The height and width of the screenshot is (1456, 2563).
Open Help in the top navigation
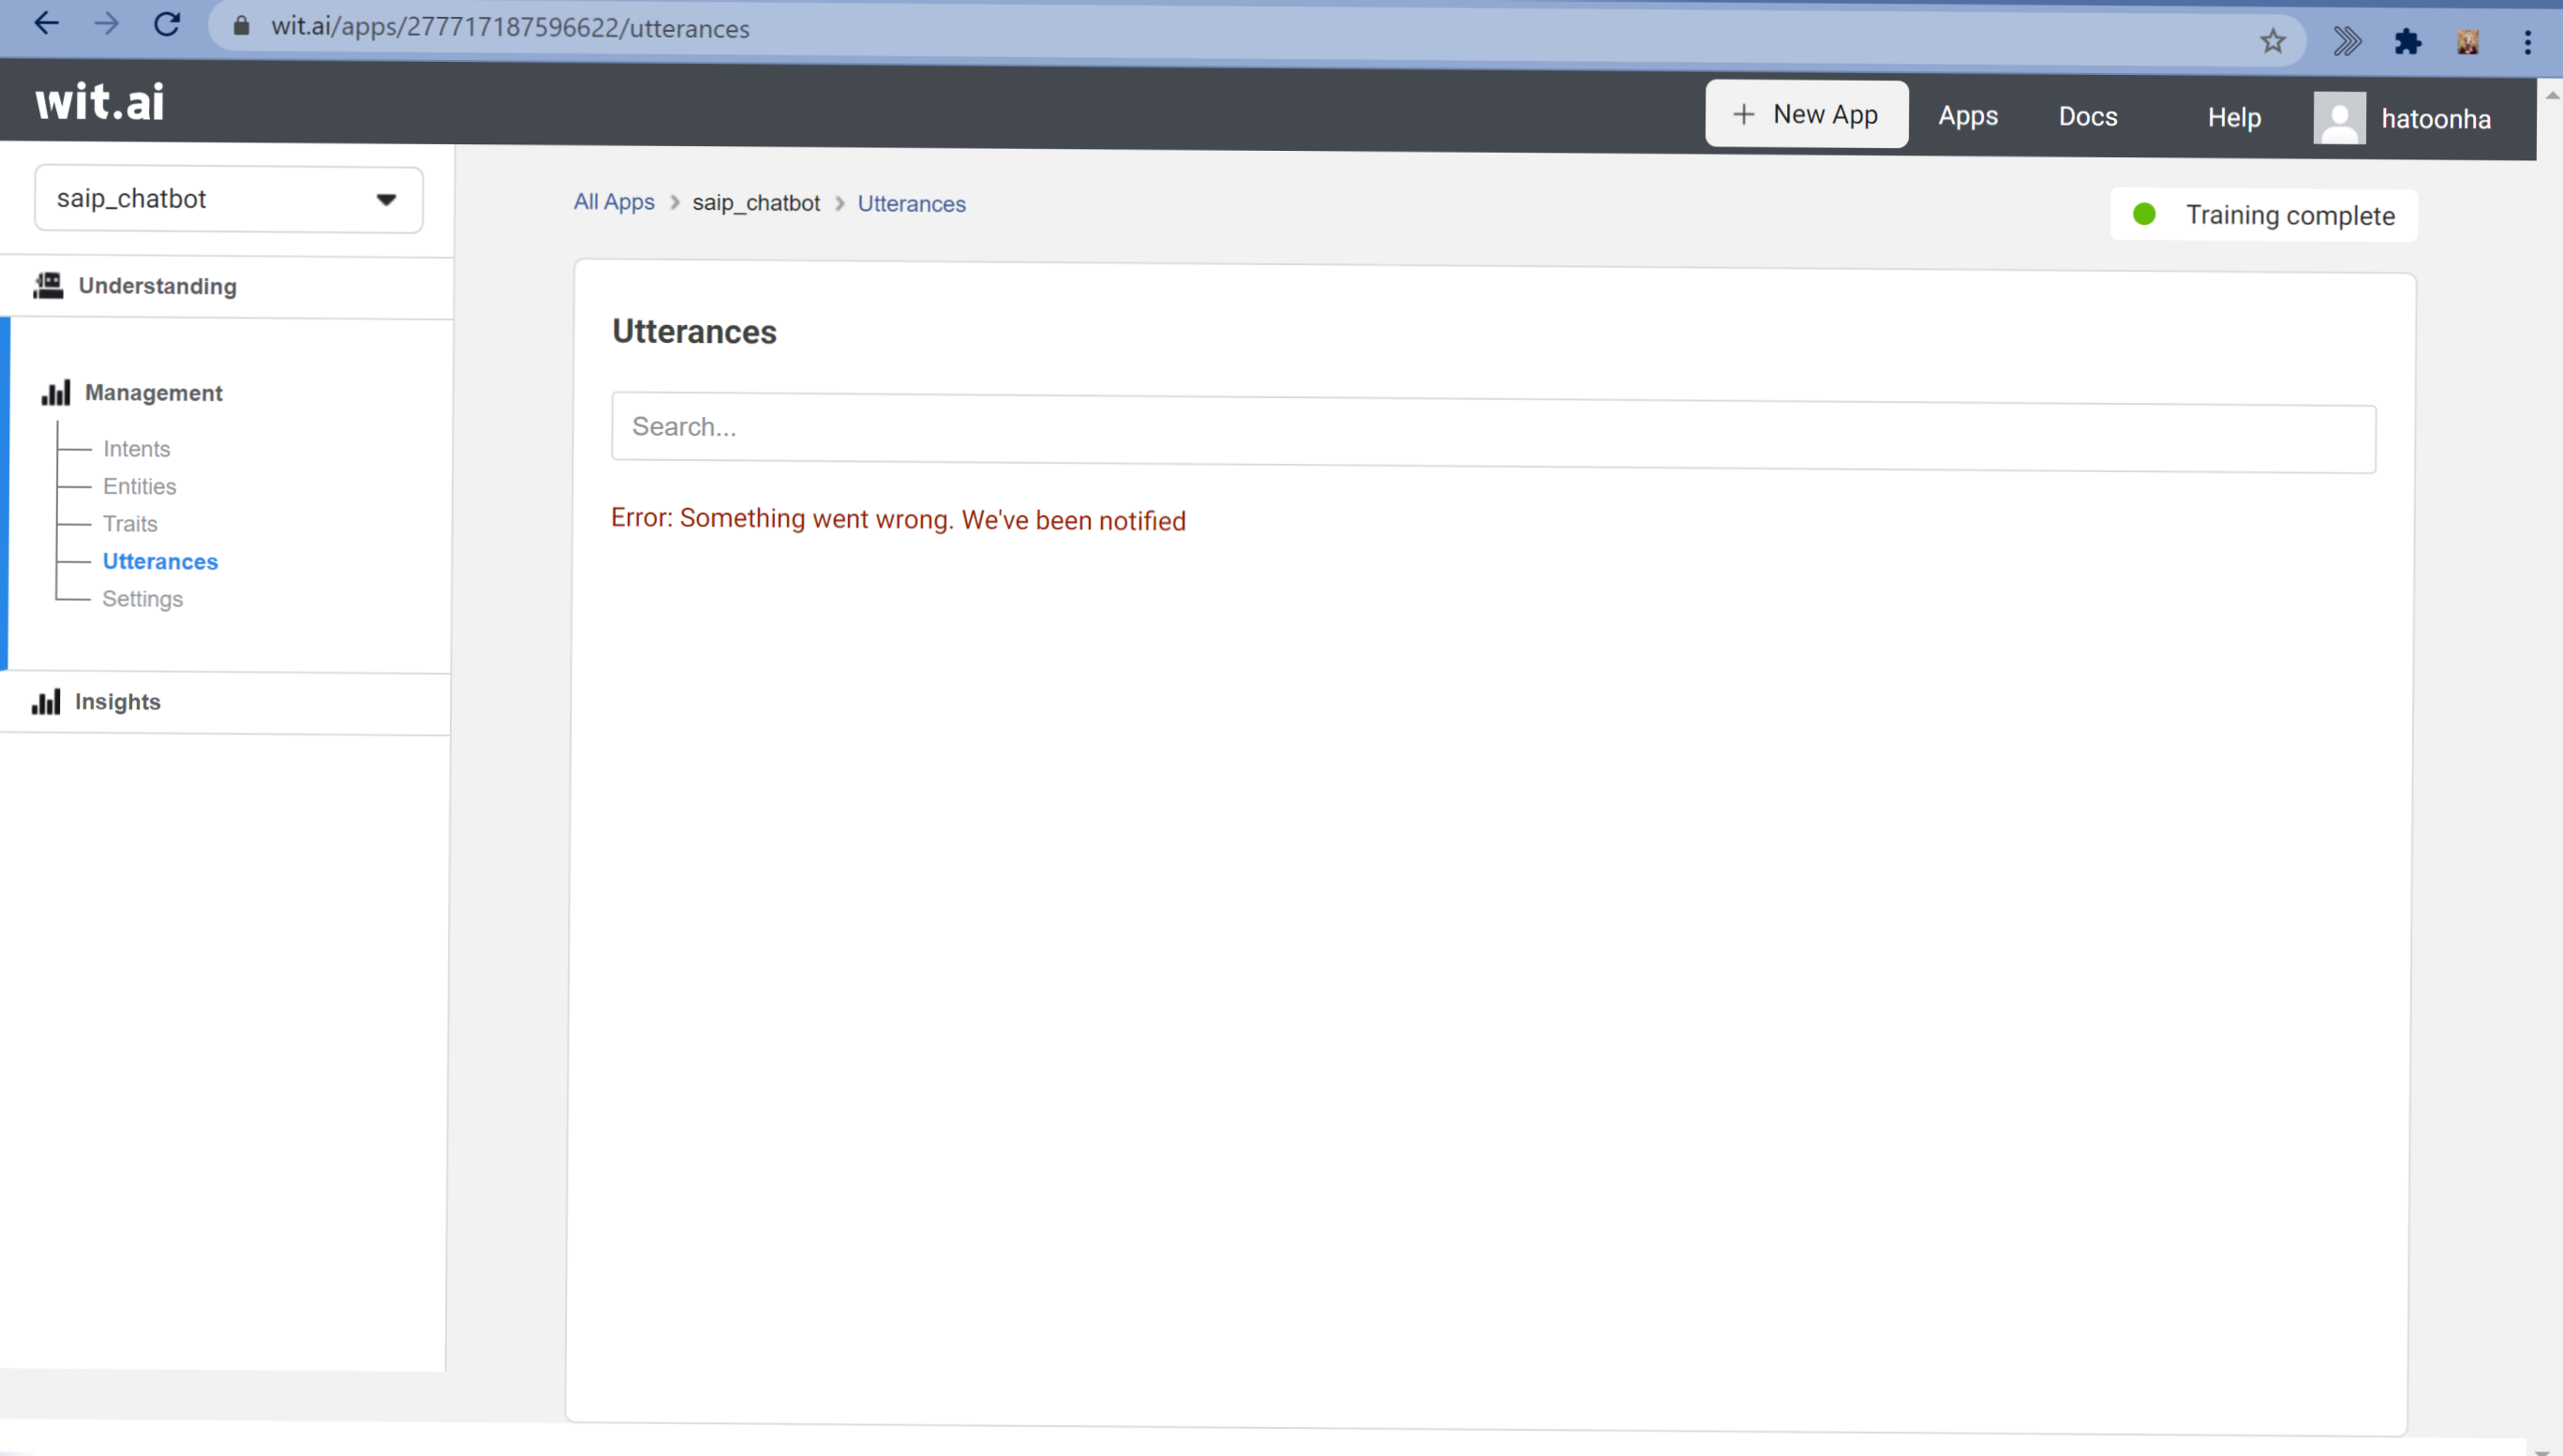2233,118
